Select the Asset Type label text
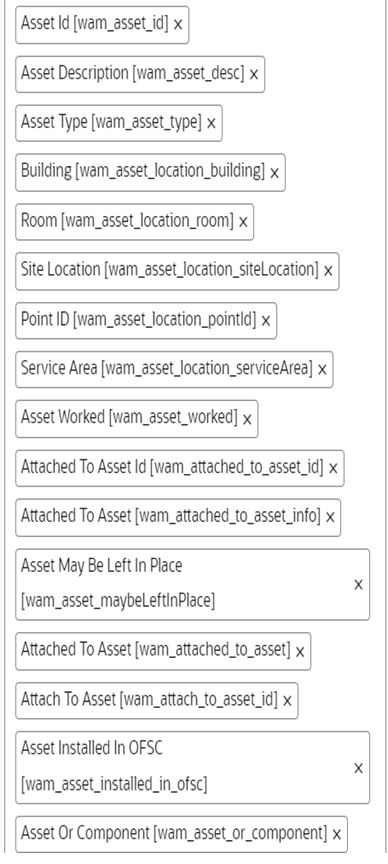Screen dimensions: 388x864 [x=111, y=122]
